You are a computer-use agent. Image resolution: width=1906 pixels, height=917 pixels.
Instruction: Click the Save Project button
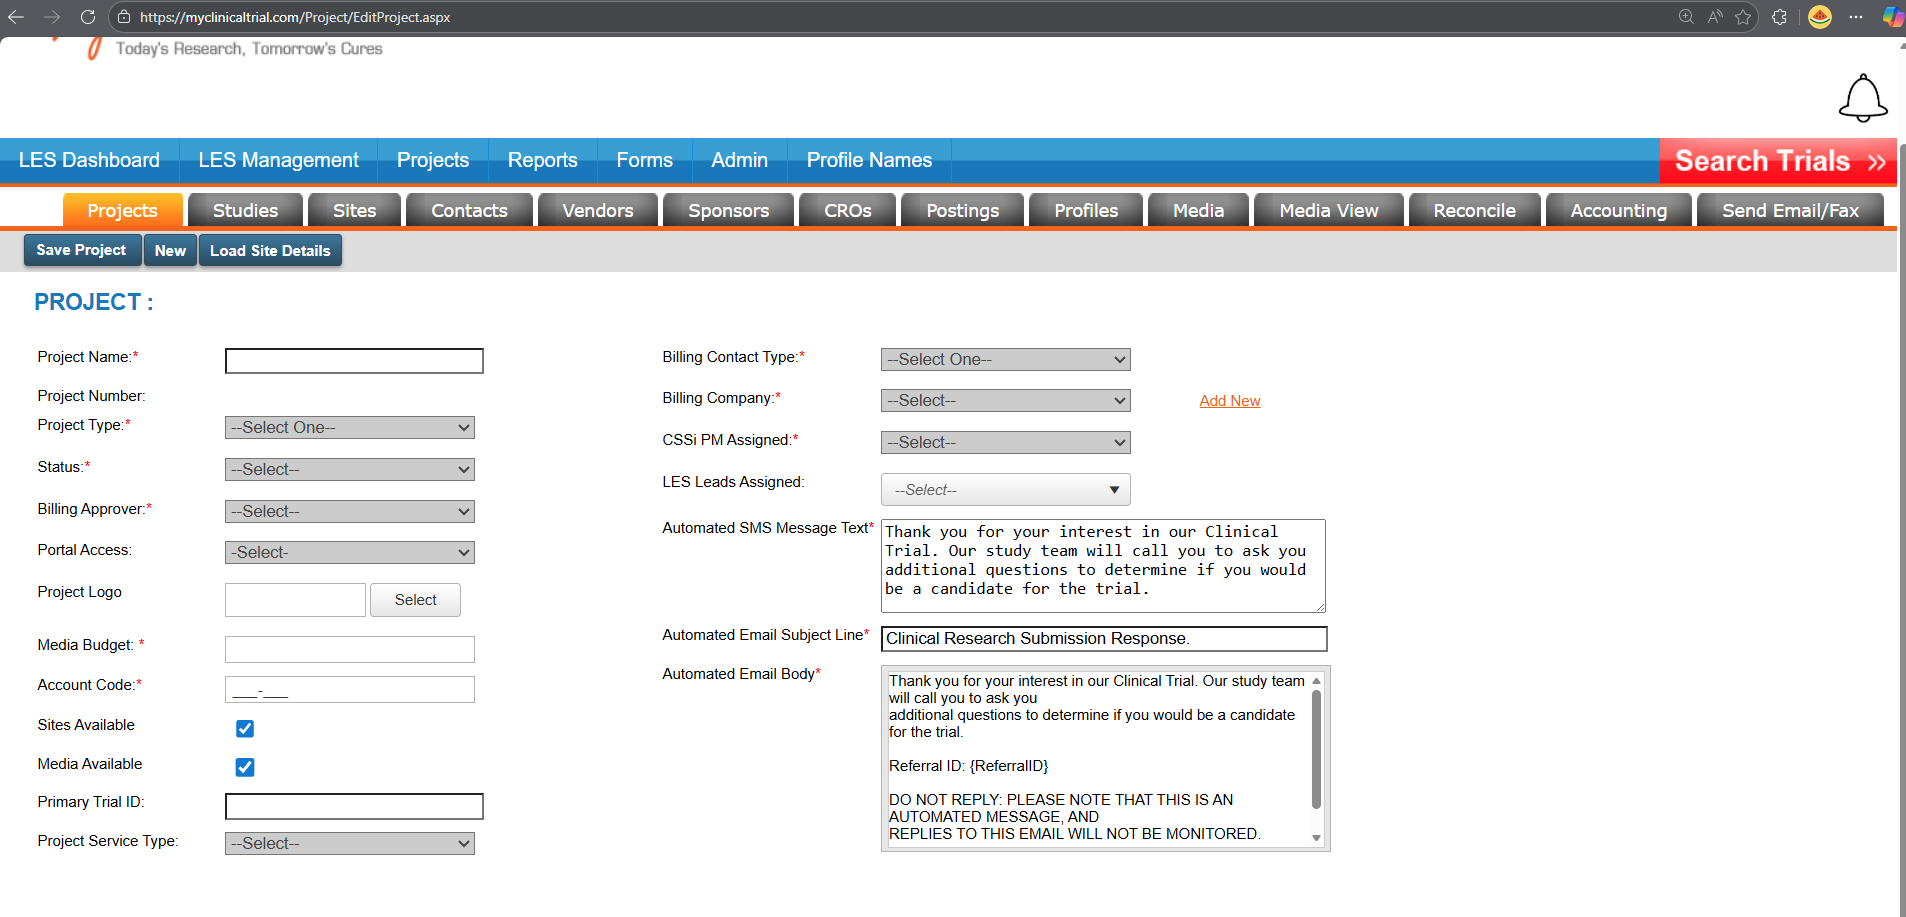[81, 250]
